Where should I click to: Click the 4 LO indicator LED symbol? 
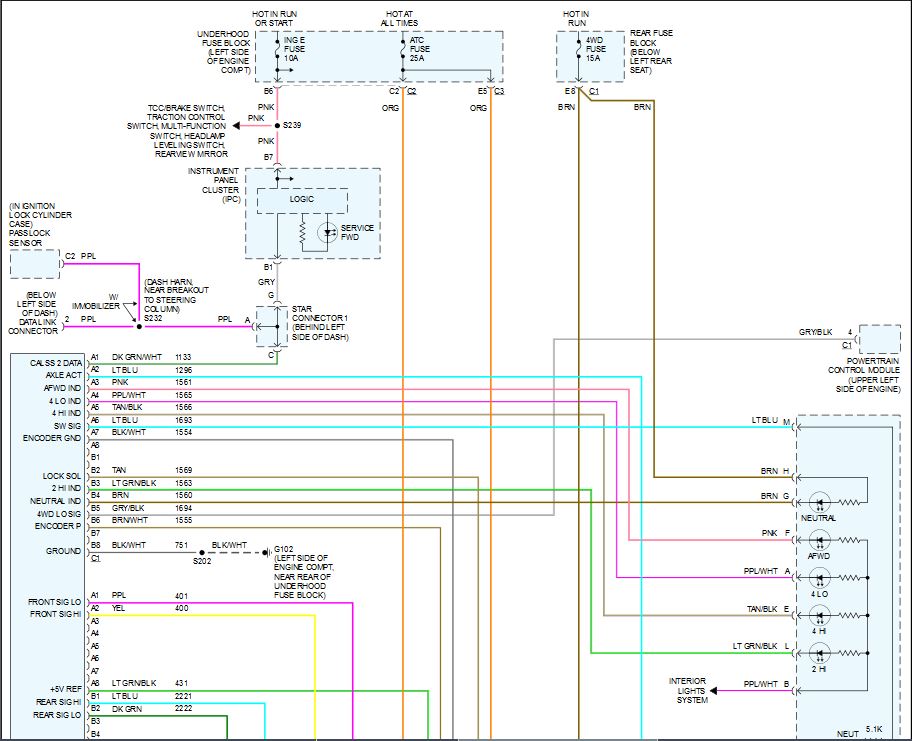[820, 578]
